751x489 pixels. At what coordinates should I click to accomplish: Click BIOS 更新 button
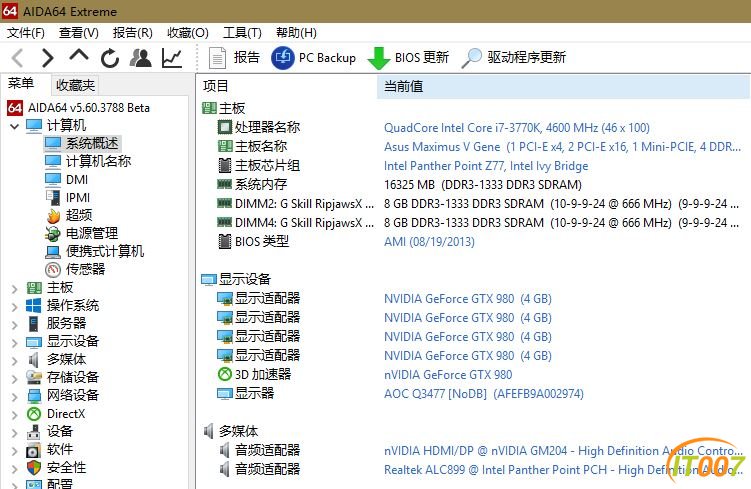pos(408,58)
